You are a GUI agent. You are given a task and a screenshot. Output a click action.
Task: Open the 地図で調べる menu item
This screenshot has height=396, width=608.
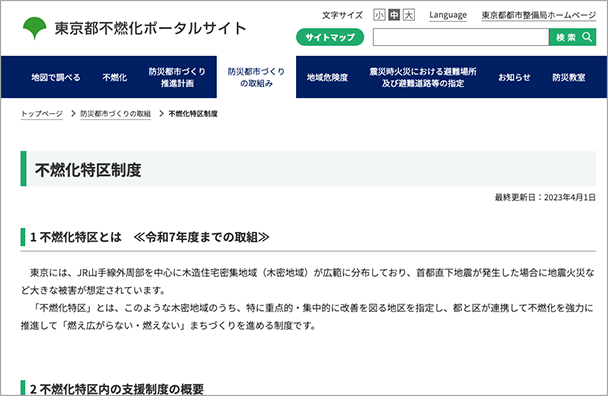click(x=56, y=77)
